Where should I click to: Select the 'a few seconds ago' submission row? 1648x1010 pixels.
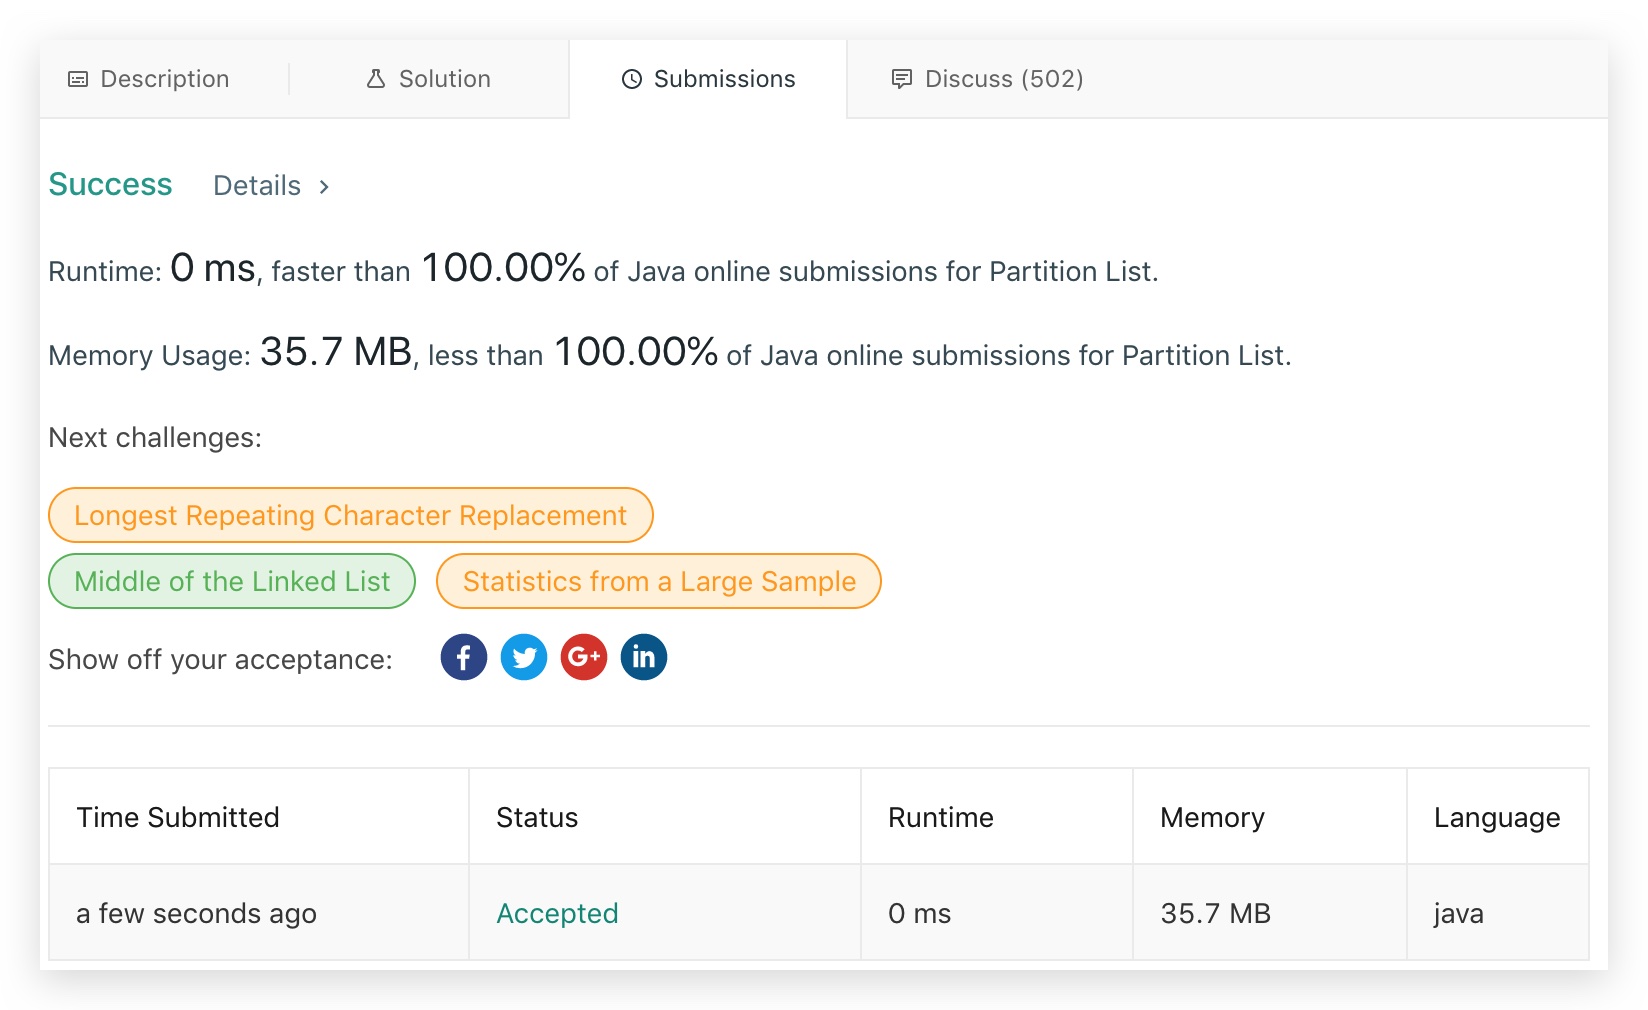point(819,913)
